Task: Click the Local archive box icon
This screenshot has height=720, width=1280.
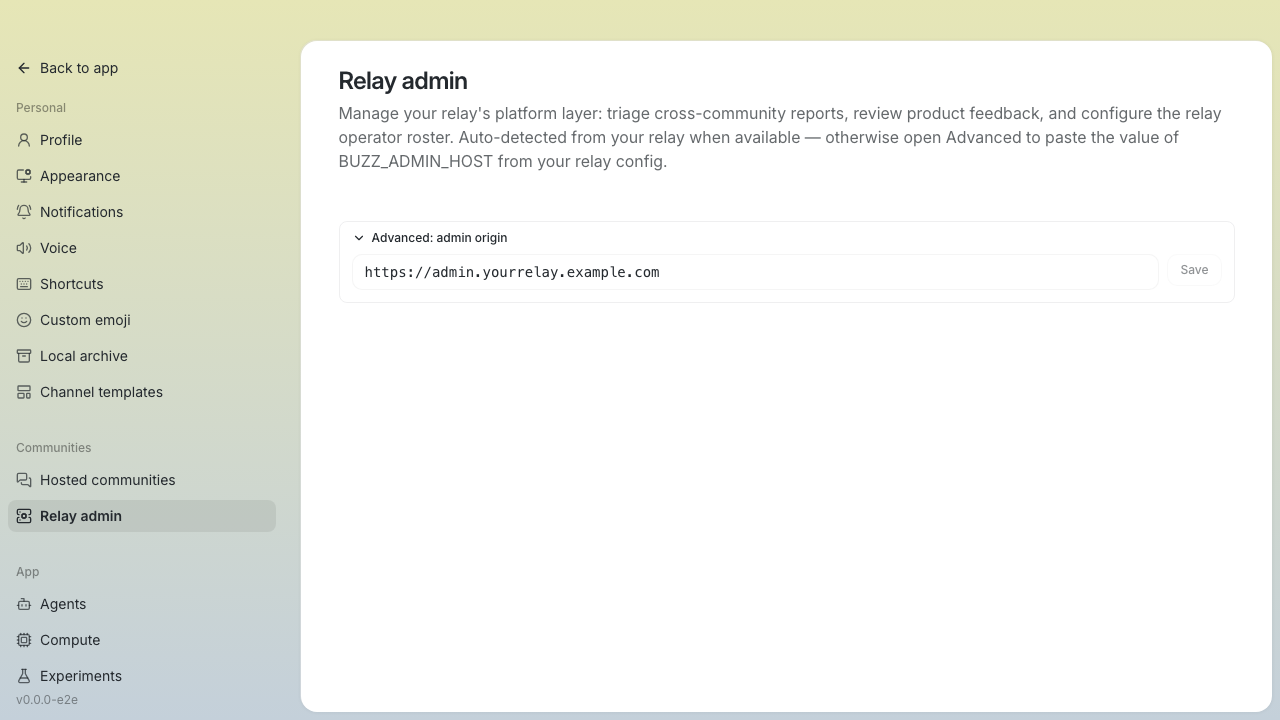Action: click(24, 356)
